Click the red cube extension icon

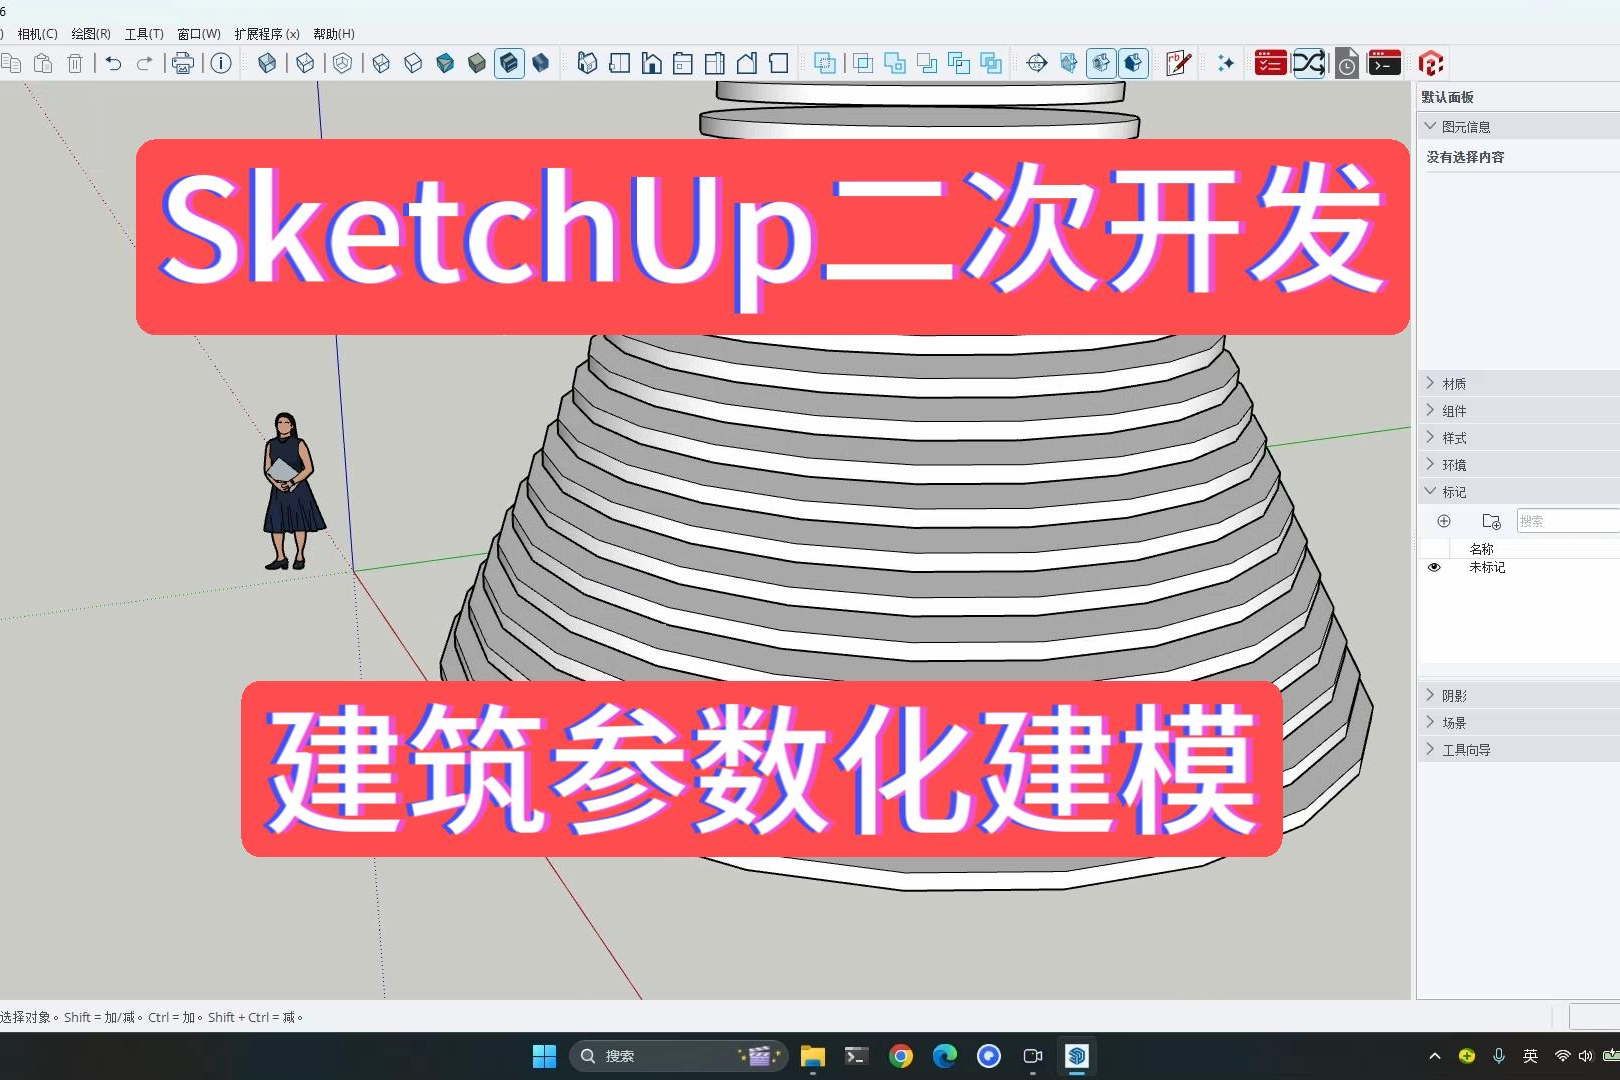[1431, 64]
